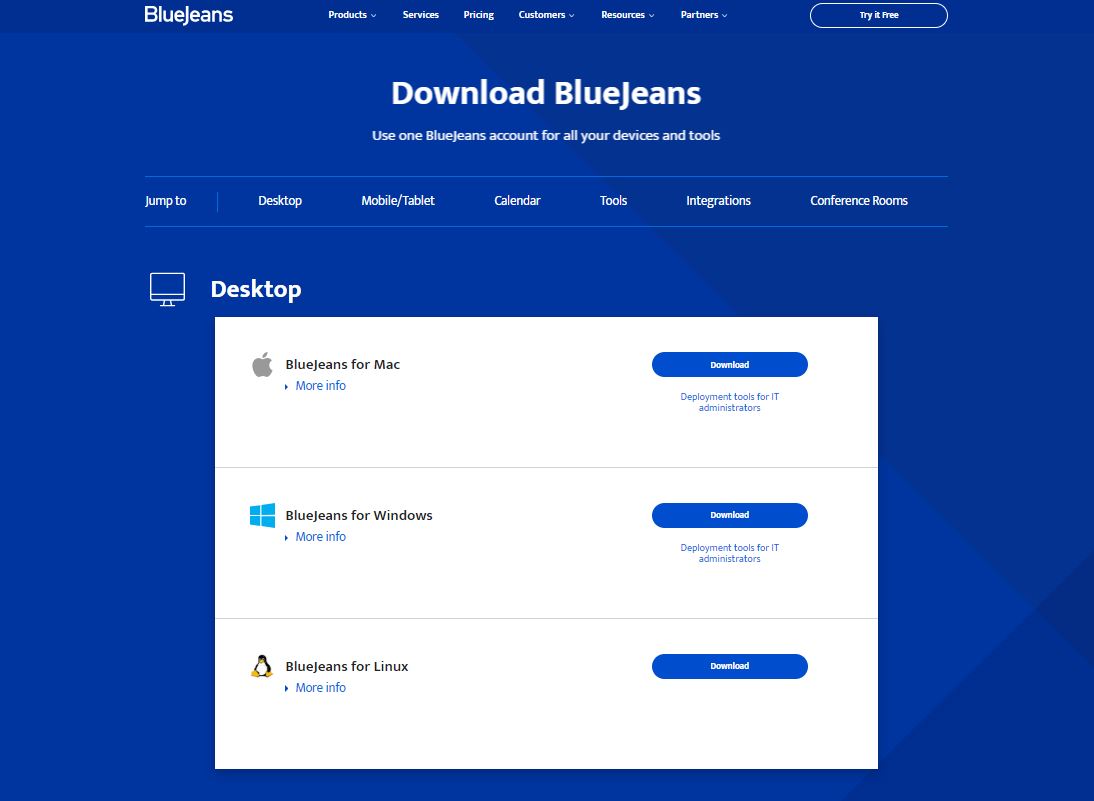Click the Windows logo icon
The width and height of the screenshot is (1094, 801).
click(262, 516)
